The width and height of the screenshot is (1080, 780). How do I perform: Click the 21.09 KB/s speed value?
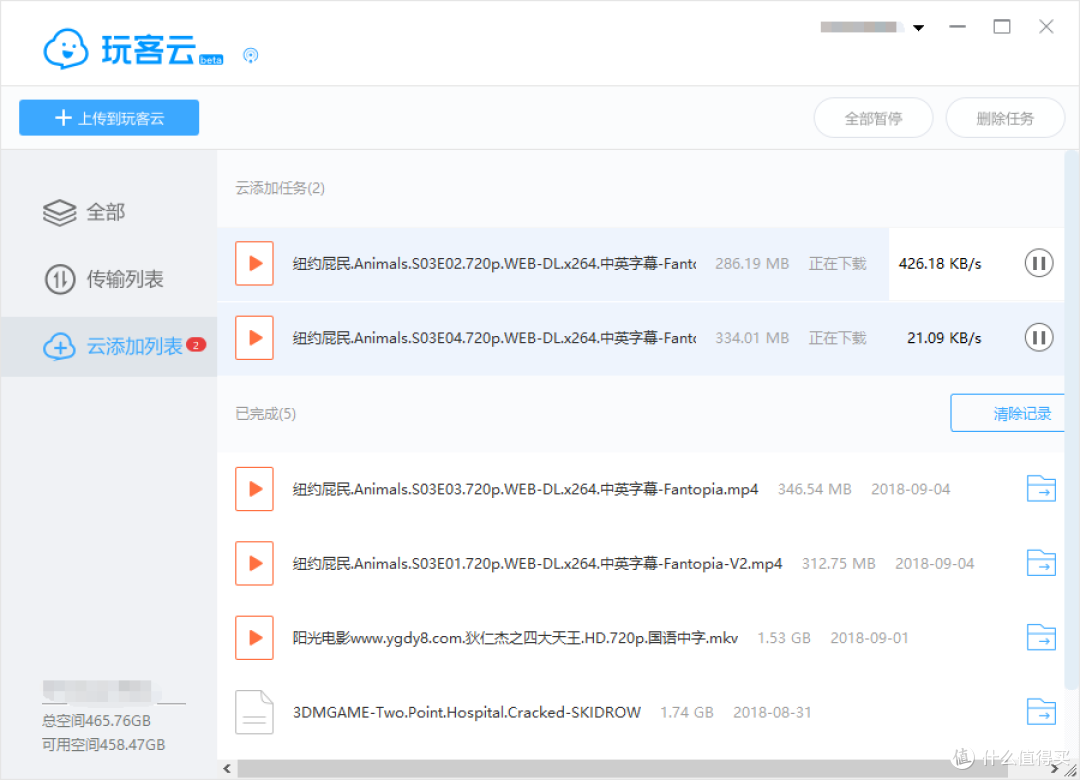pyautogui.click(x=944, y=338)
